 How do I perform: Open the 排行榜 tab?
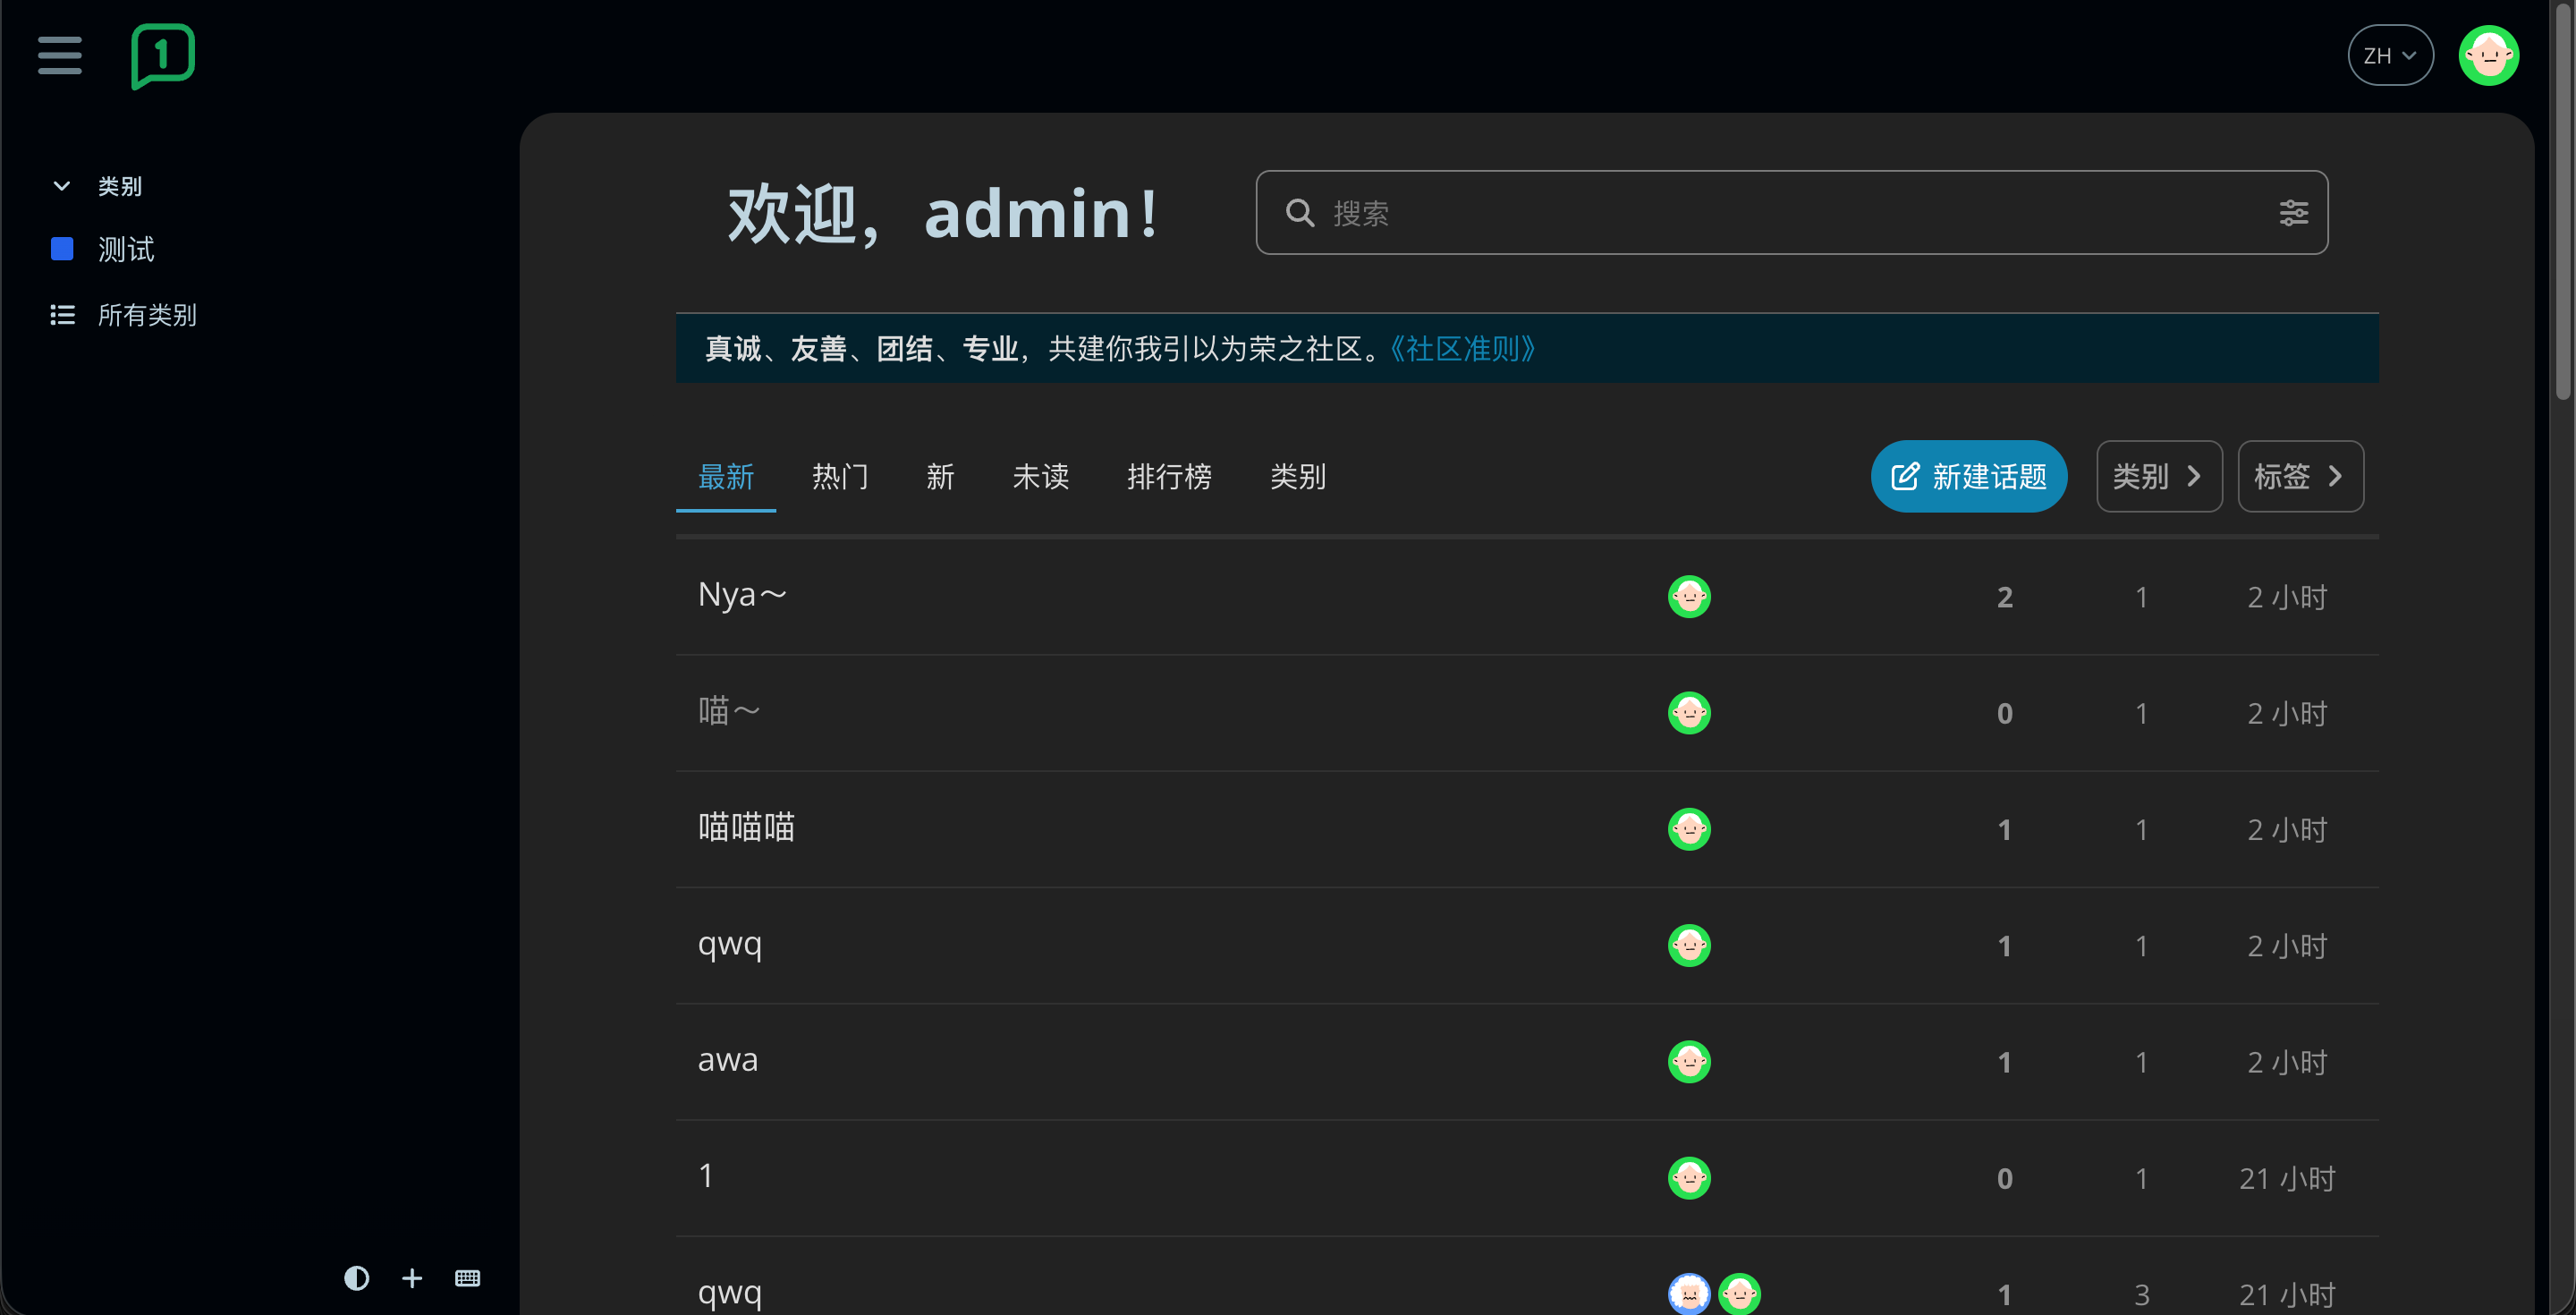click(x=1169, y=477)
